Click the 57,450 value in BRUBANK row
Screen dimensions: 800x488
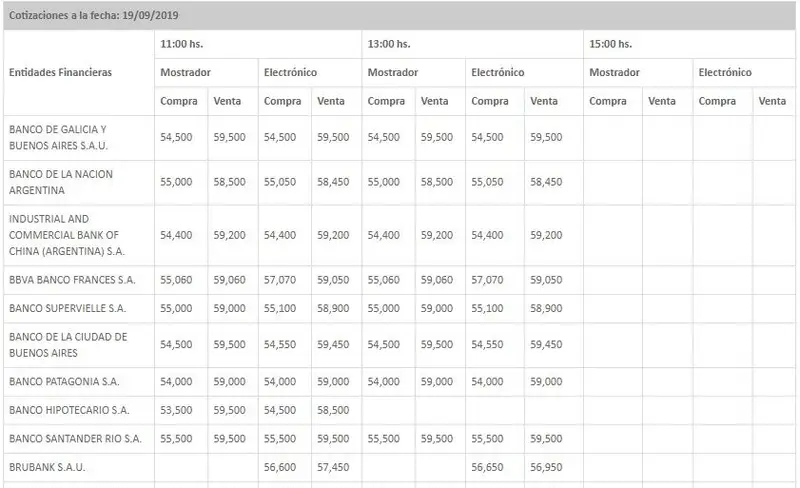pyautogui.click(x=333, y=466)
